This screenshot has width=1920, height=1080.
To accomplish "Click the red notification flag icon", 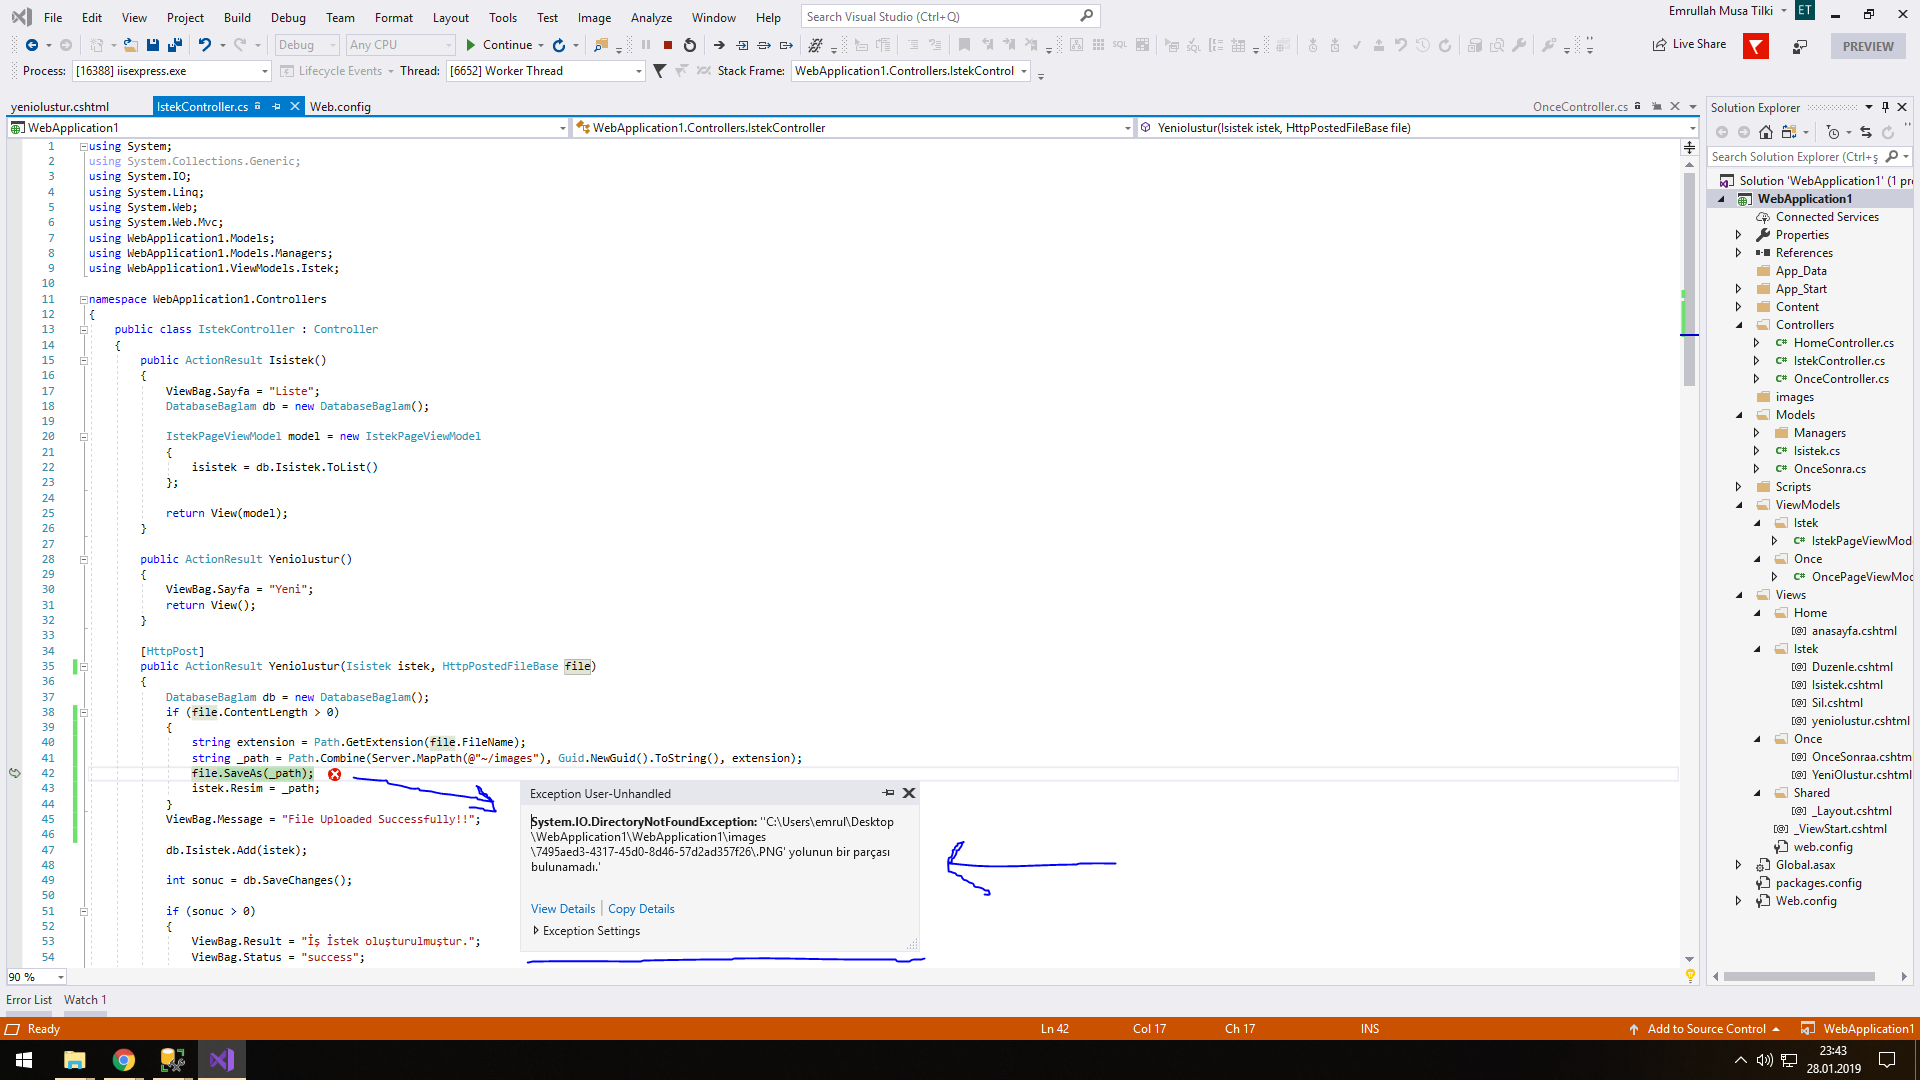I will coord(1755,46).
